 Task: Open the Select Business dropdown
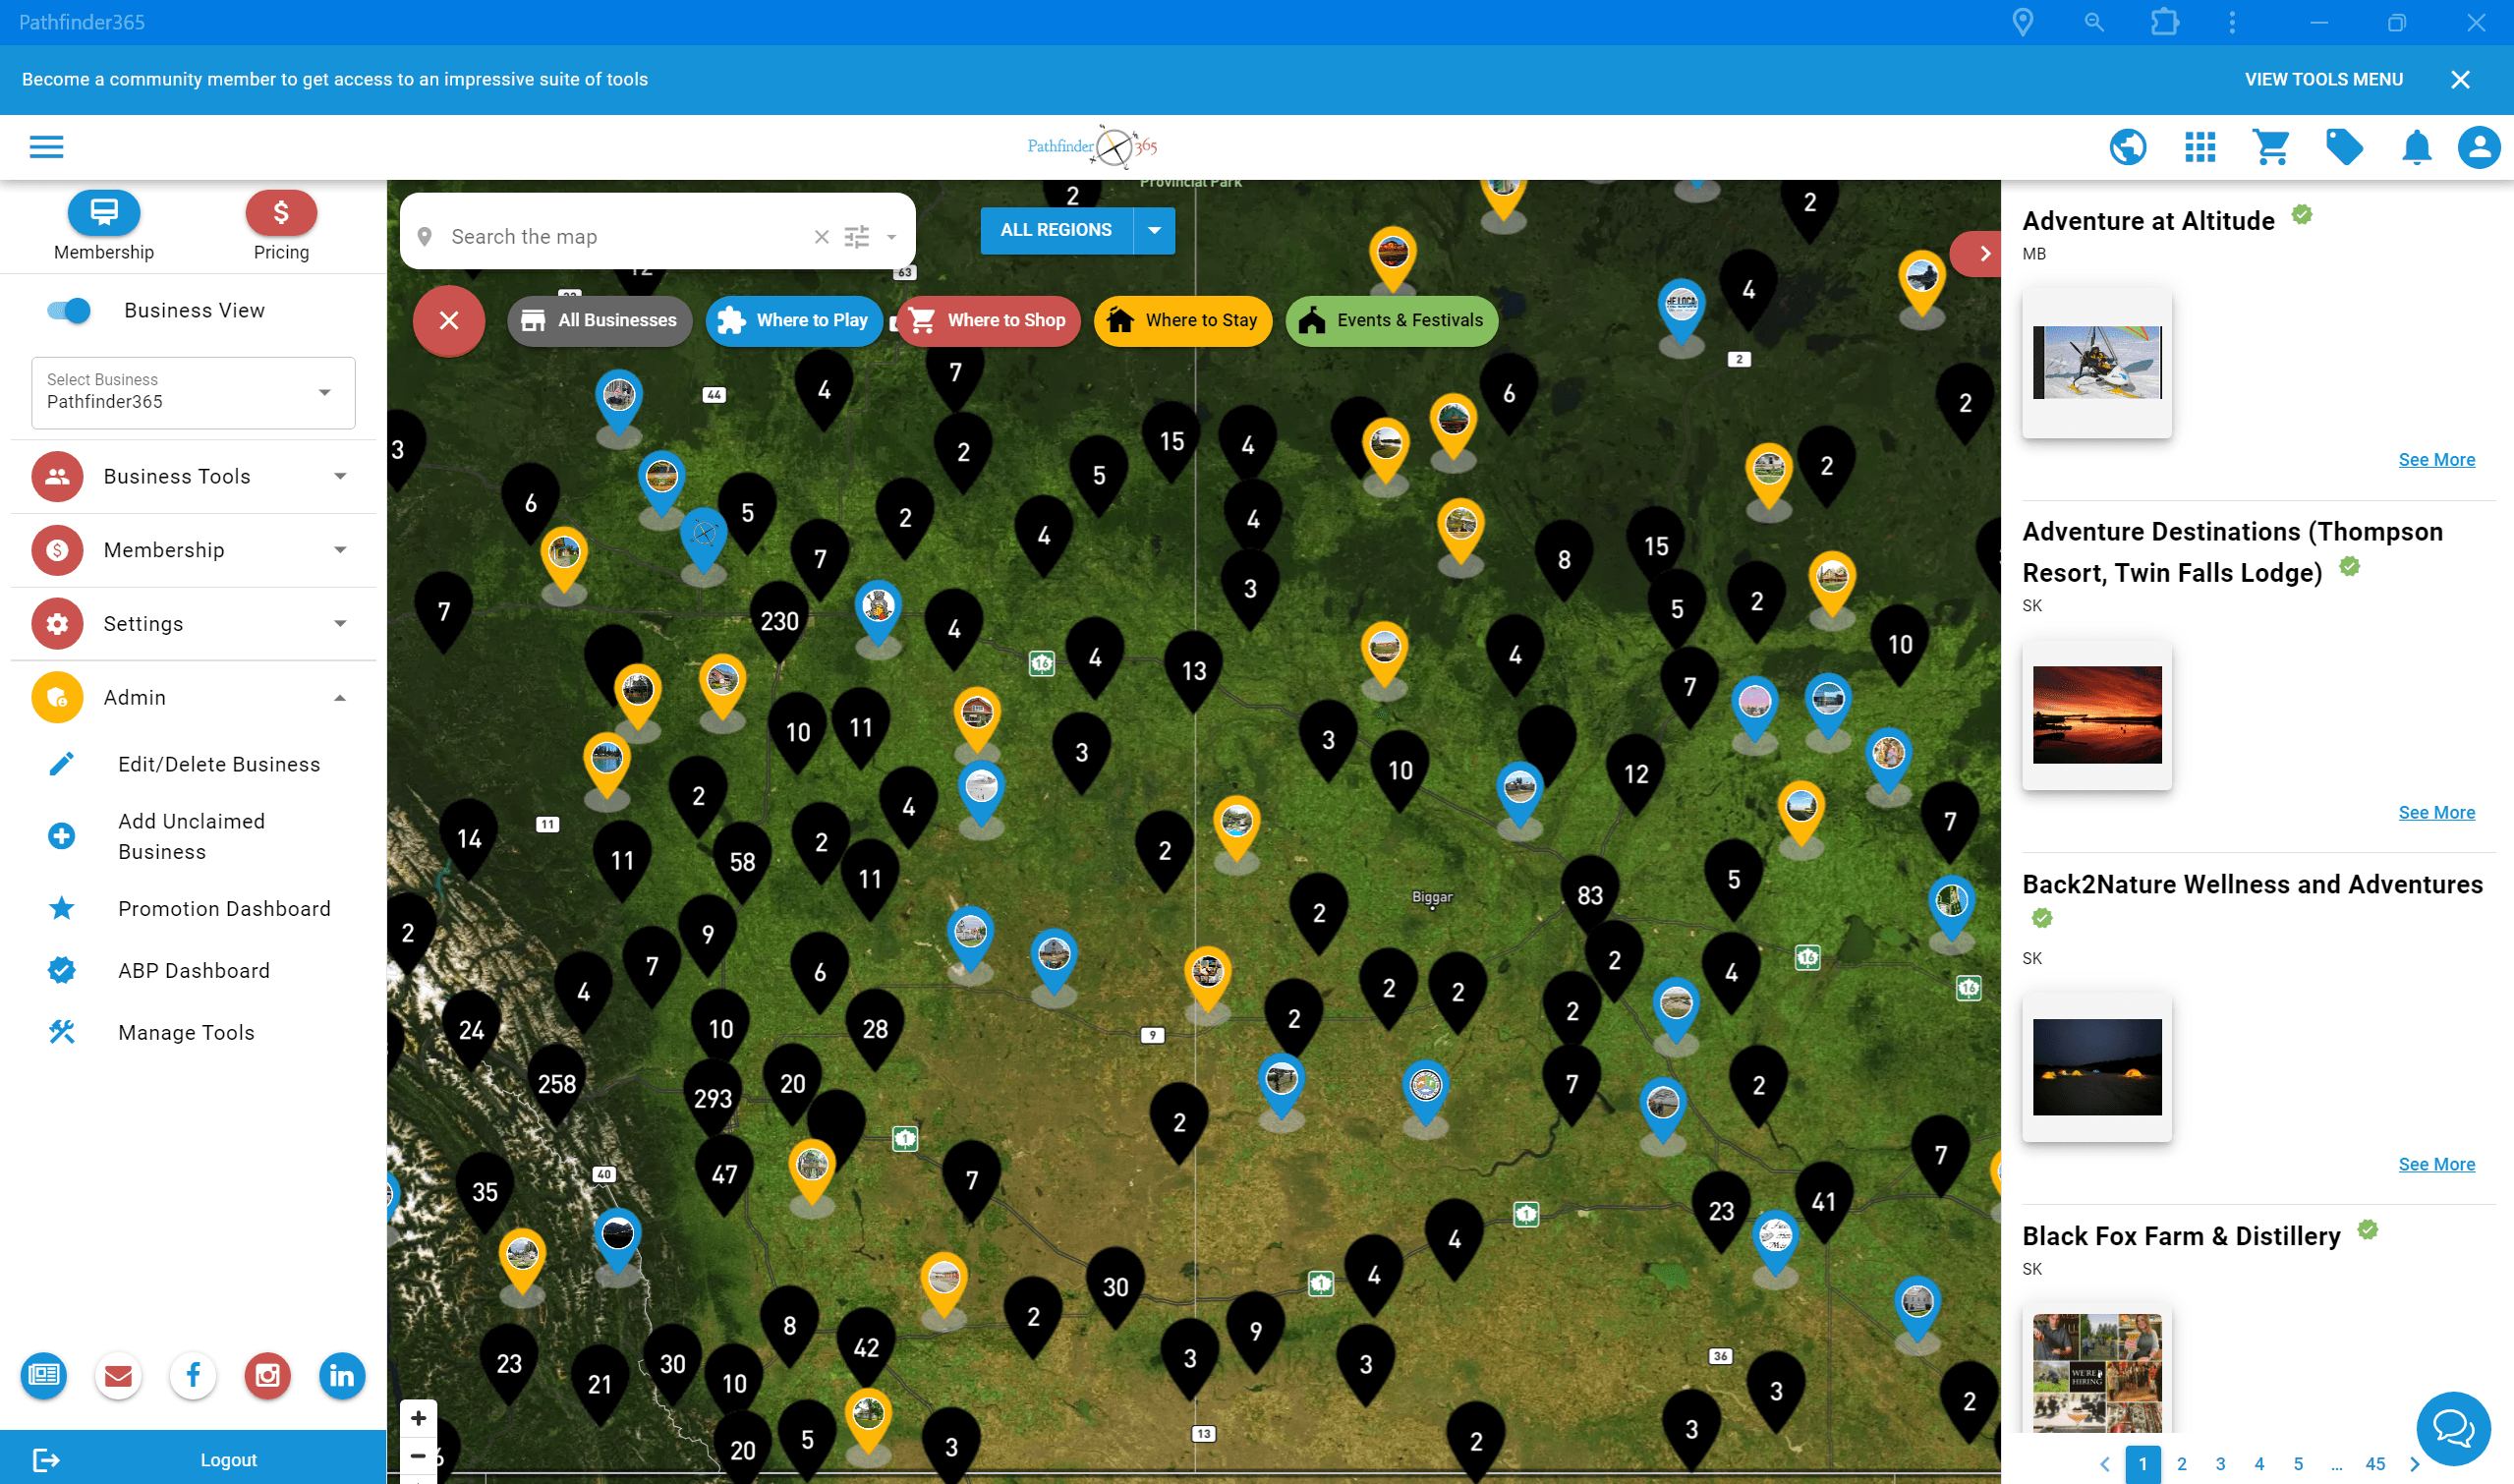pyautogui.click(x=193, y=392)
